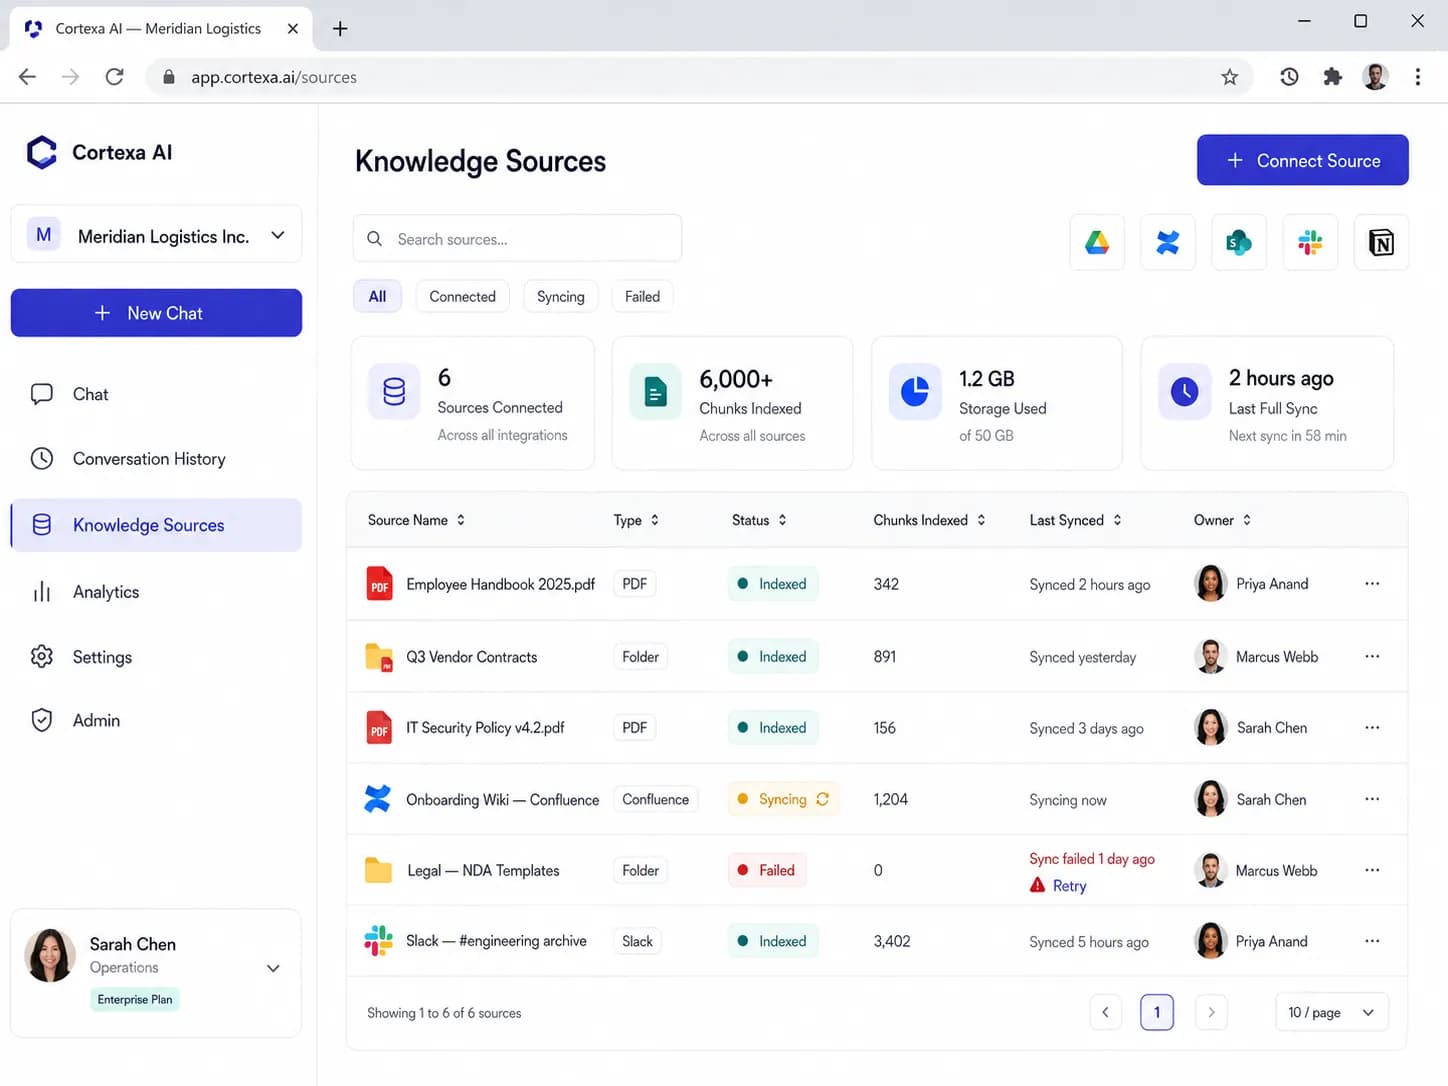This screenshot has width=1448, height=1086.
Task: Open the browser history clock icon
Action: click(x=1289, y=77)
